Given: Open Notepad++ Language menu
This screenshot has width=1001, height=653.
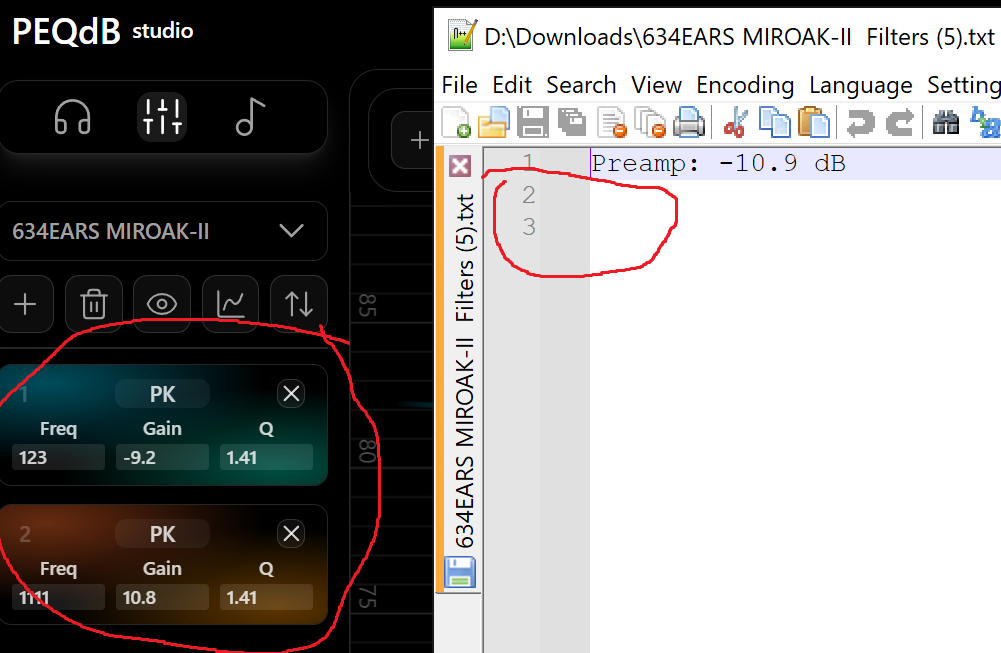Looking at the screenshot, I should click(861, 85).
